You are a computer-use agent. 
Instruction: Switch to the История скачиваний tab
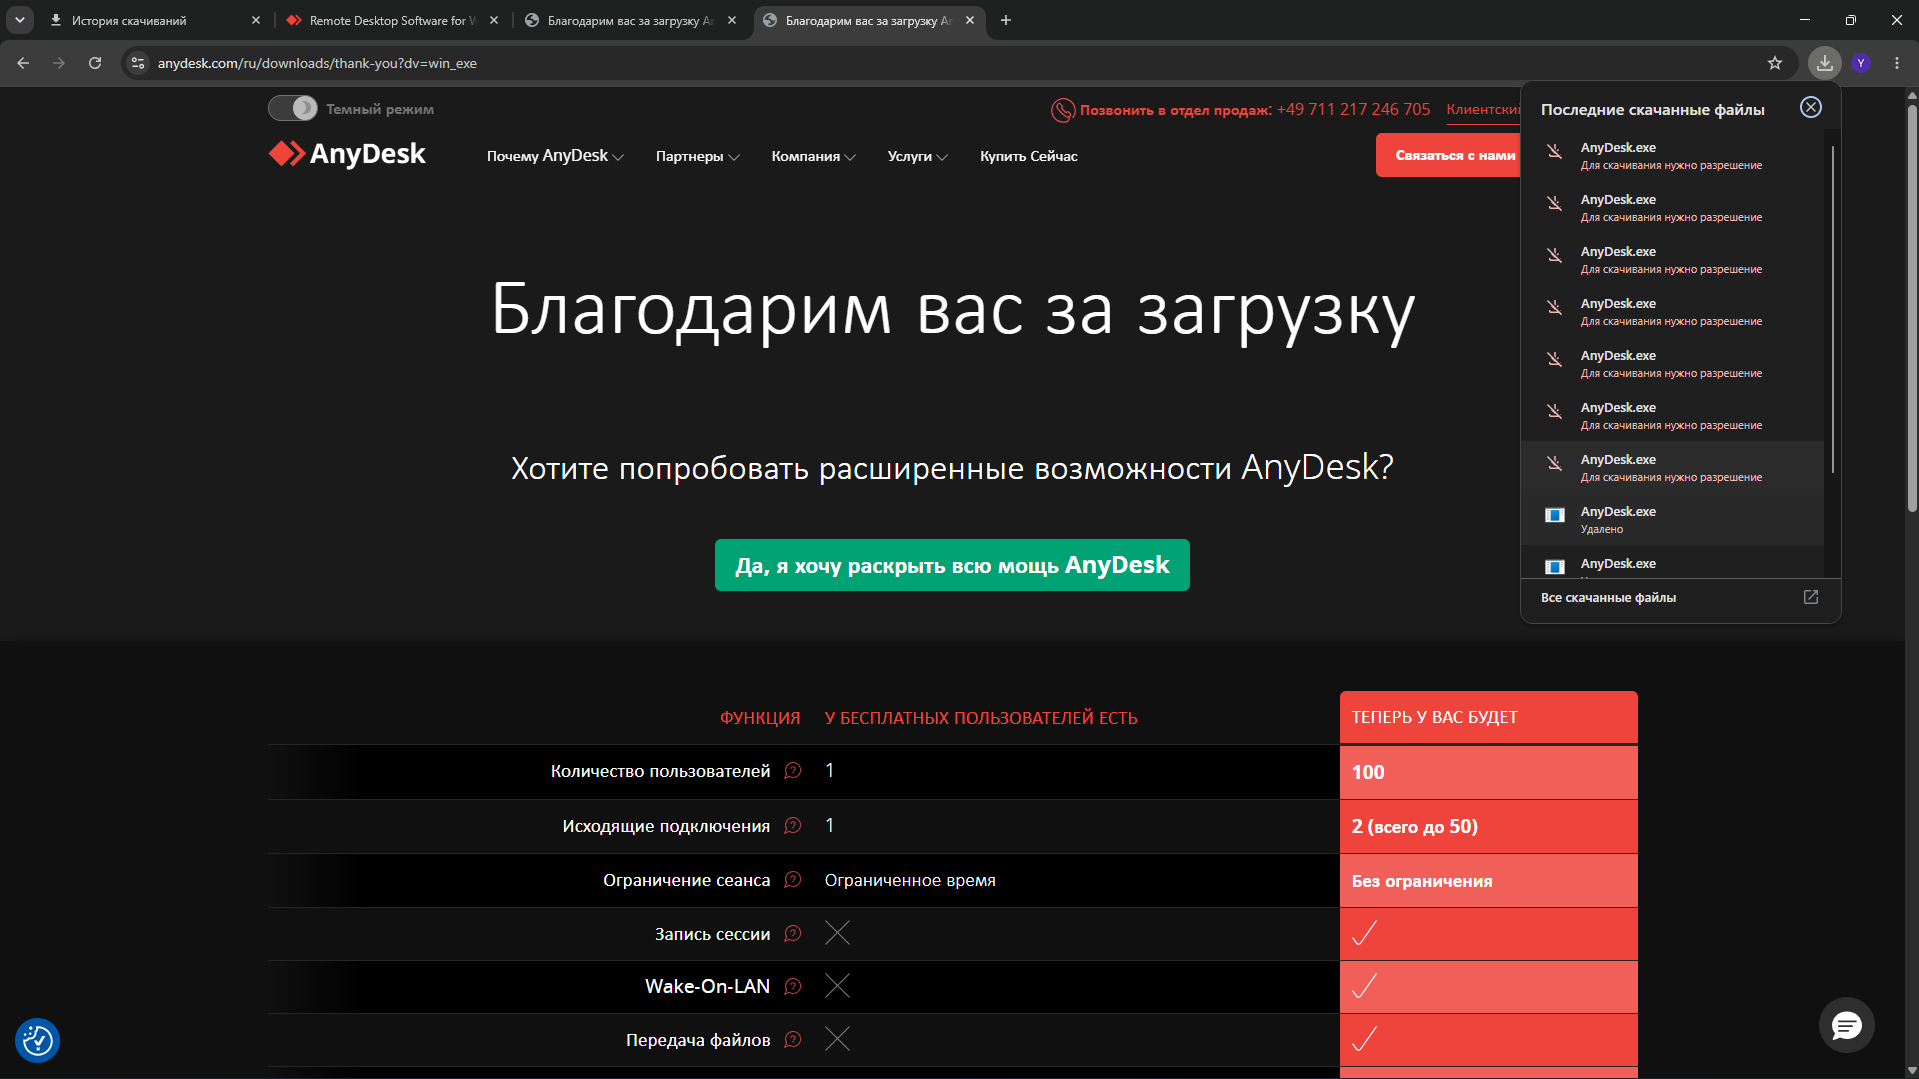pyautogui.click(x=153, y=20)
